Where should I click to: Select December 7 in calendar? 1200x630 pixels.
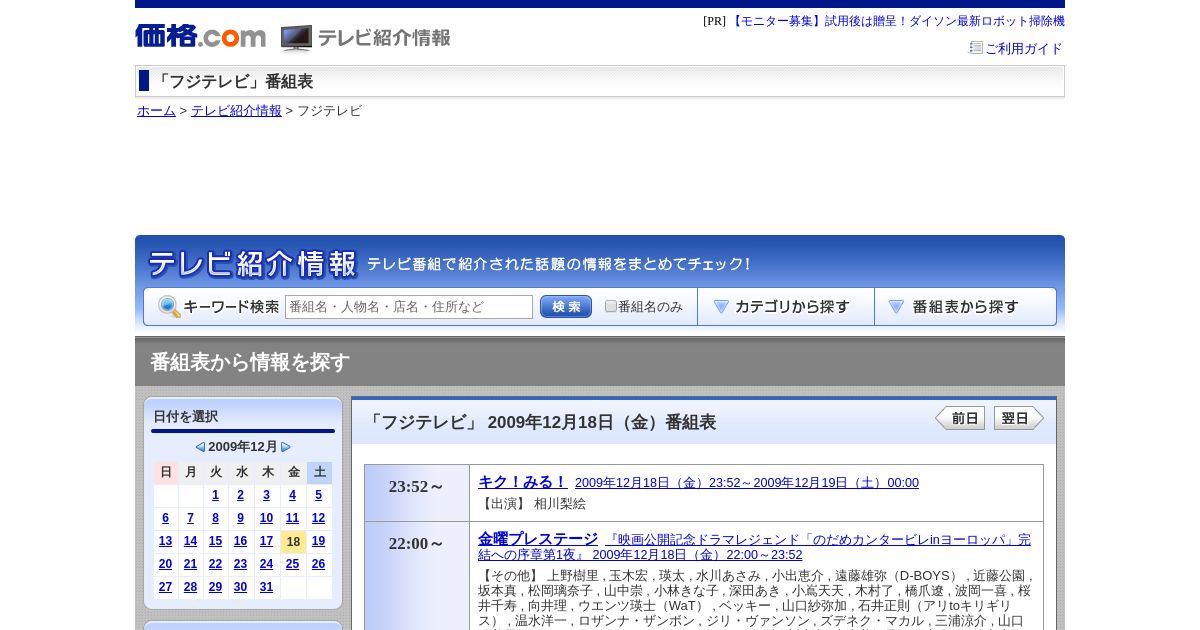point(190,518)
